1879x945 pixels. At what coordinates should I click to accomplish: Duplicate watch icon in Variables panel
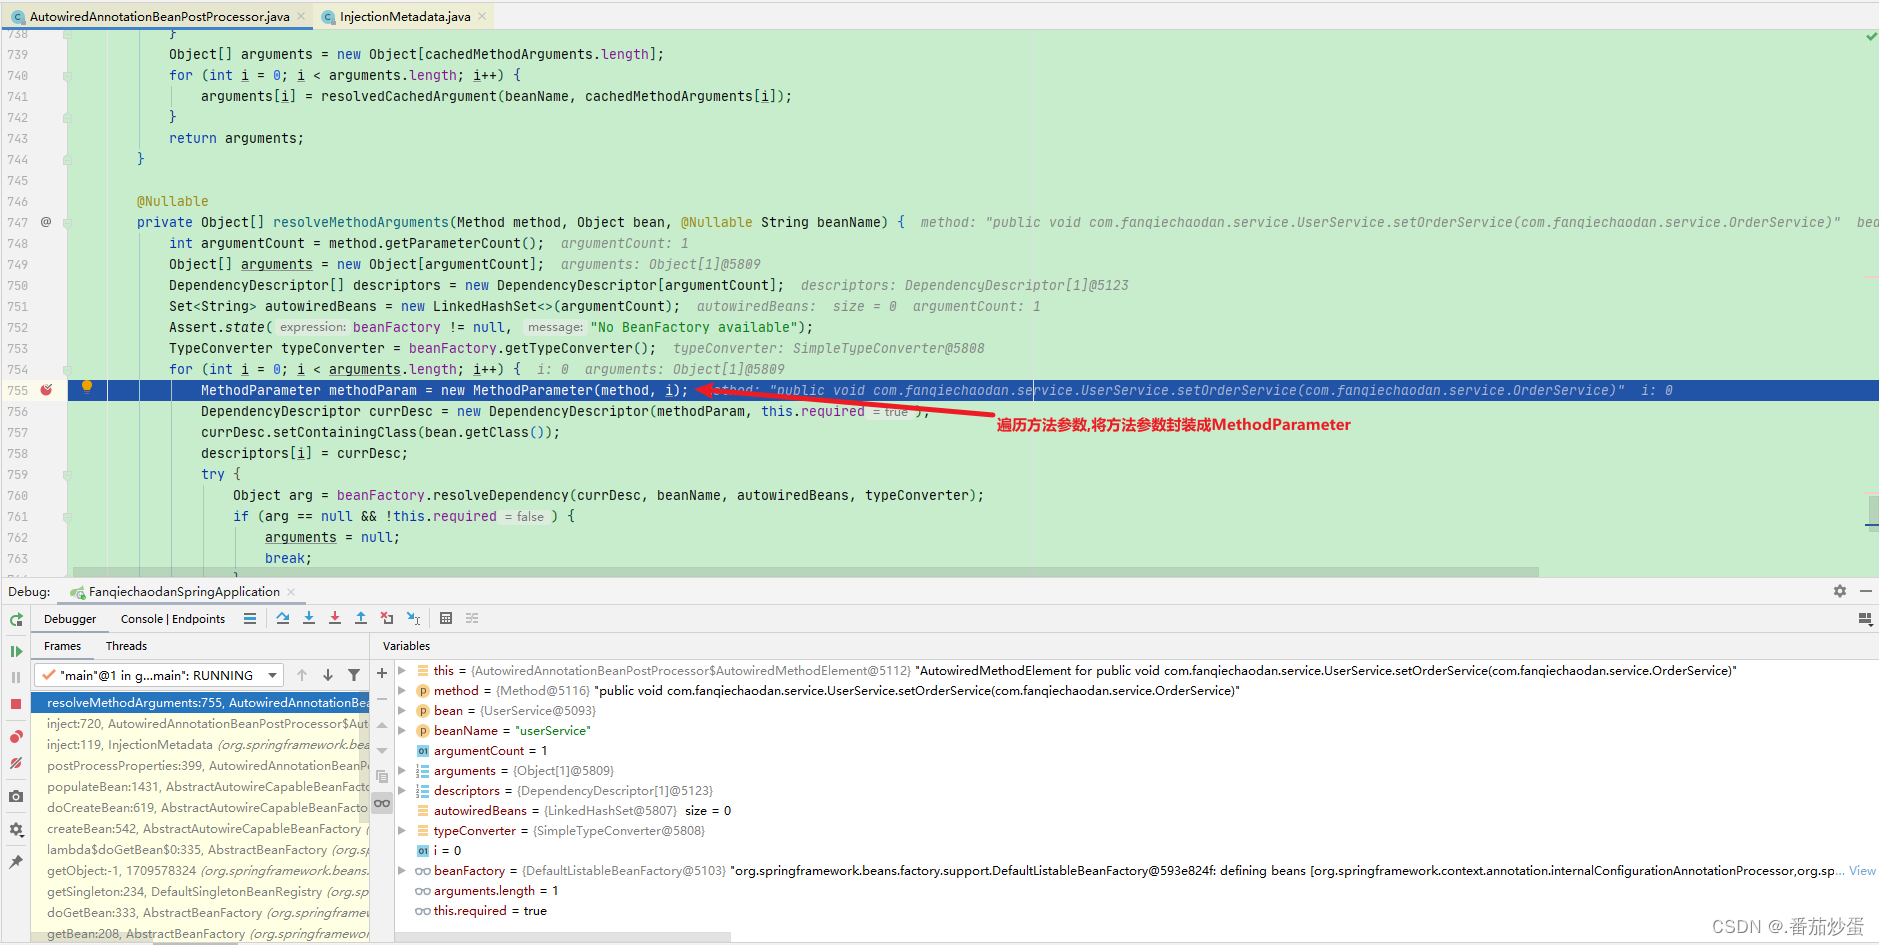(382, 777)
